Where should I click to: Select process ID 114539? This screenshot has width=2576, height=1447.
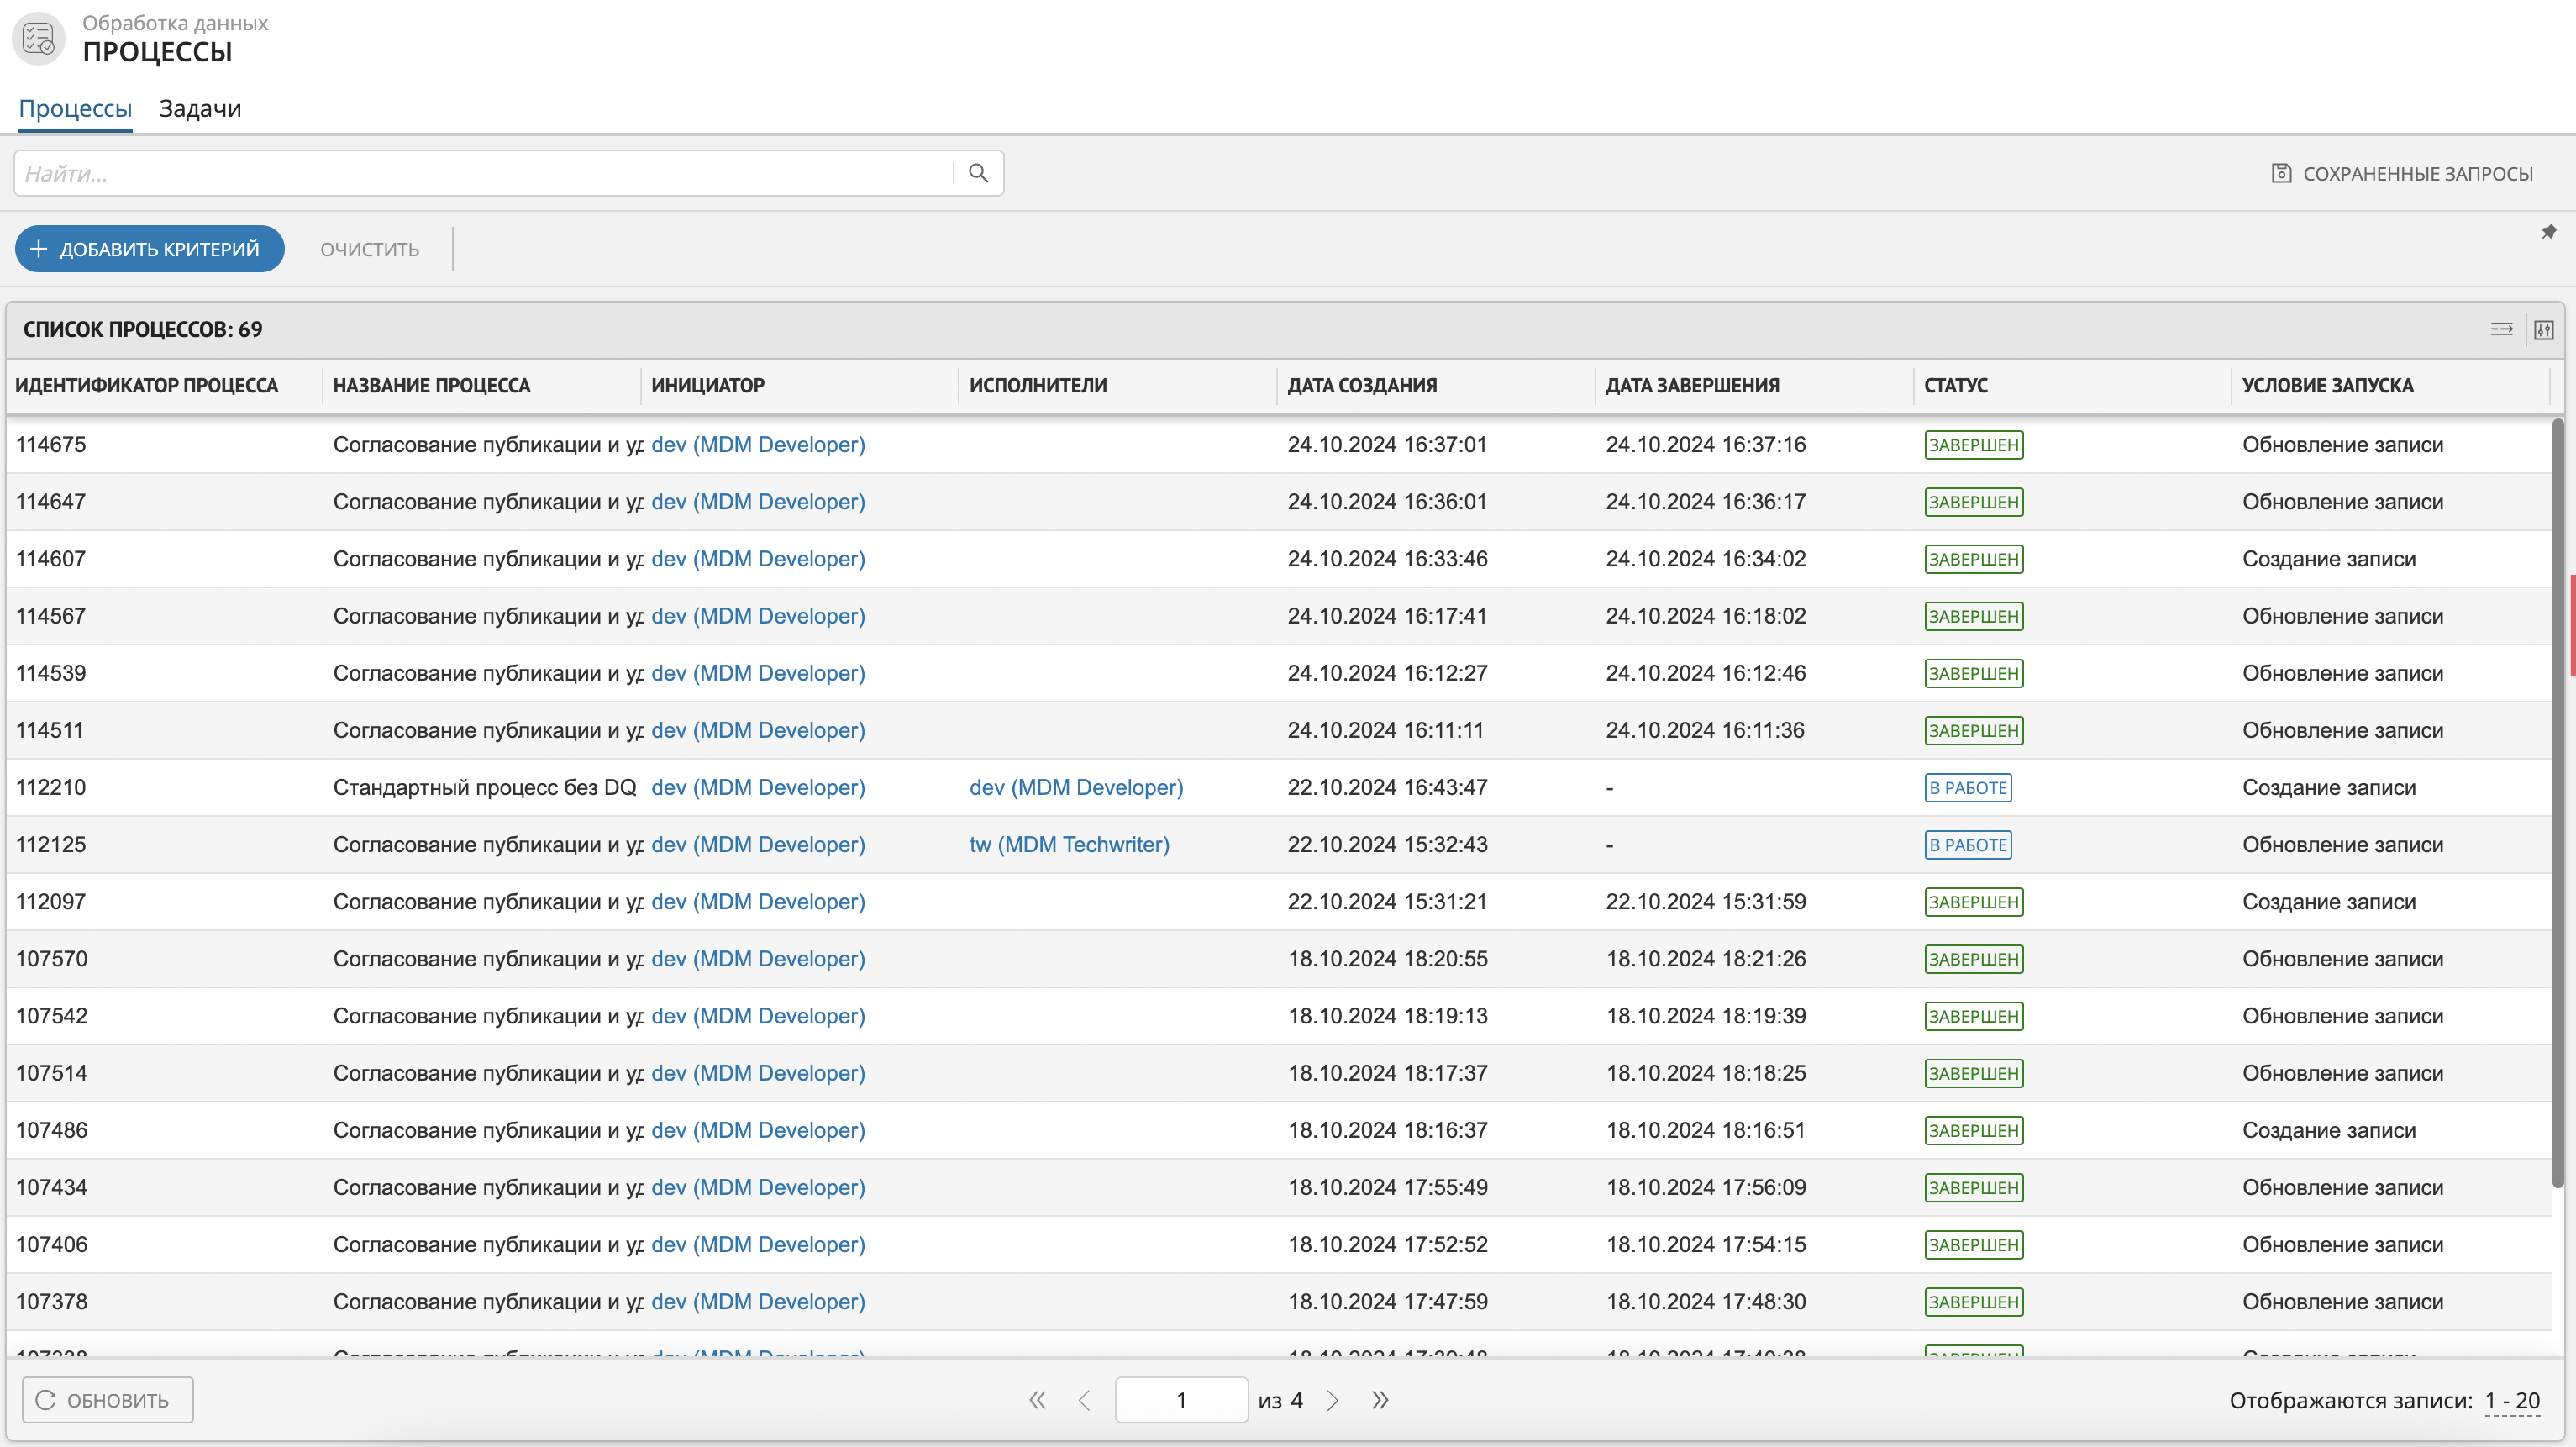tap(51, 673)
